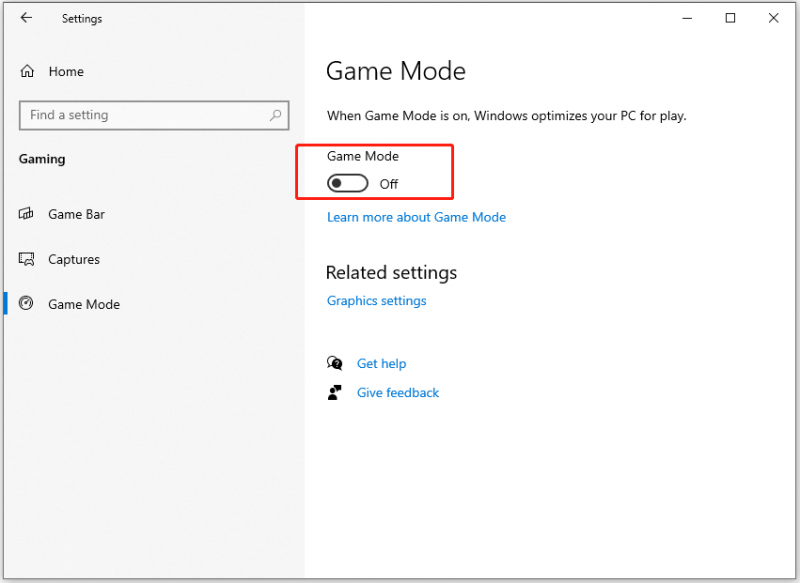Viewport: 800px width, 583px height.
Task: Click the Get help chat icon
Action: (x=335, y=363)
